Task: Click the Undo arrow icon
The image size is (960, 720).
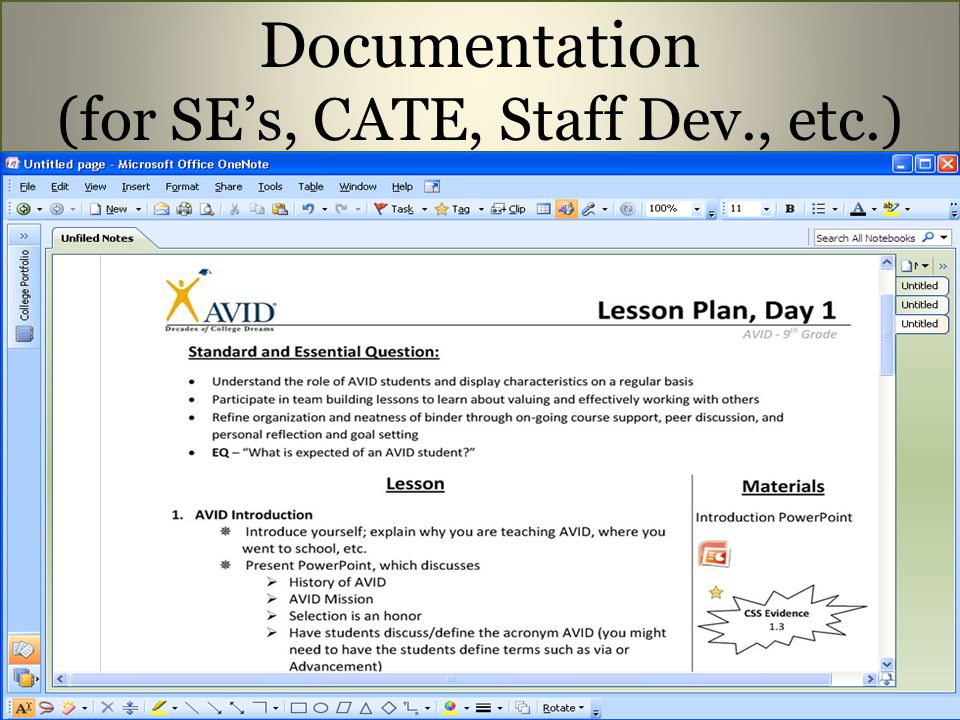Action: click(x=309, y=209)
